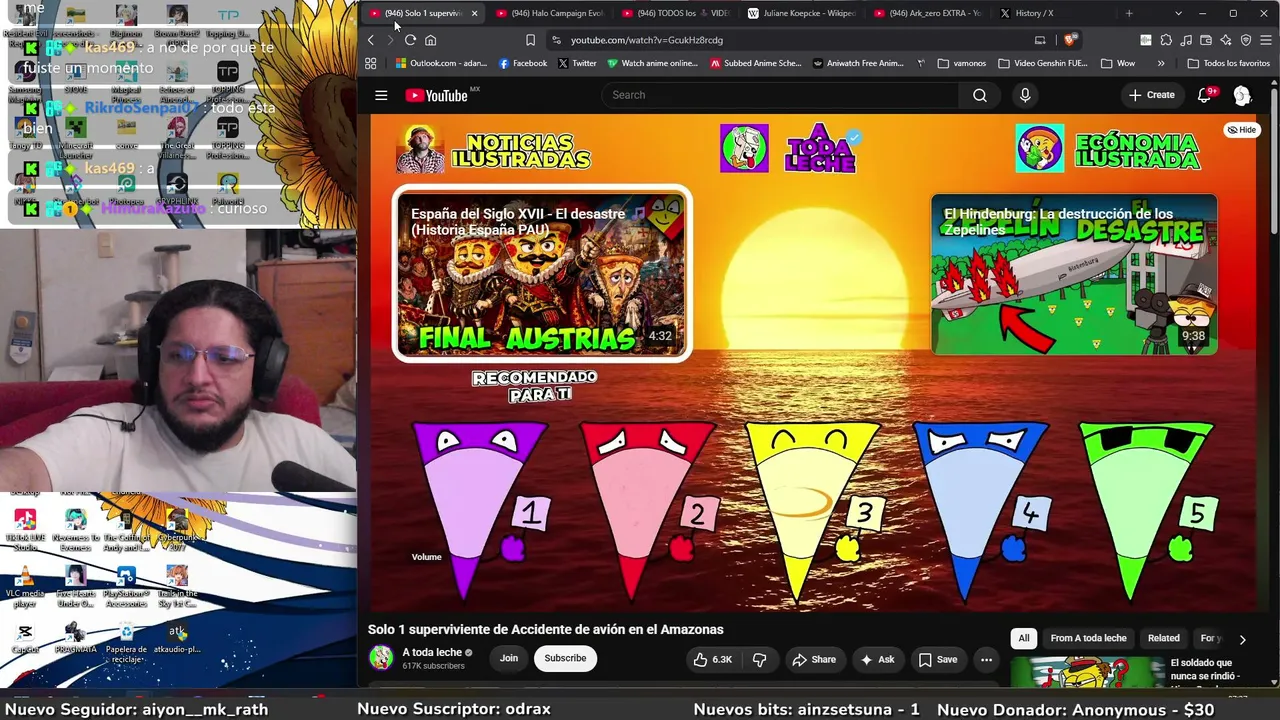Open the Twitter bookmark
Viewport: 1280px width, 720px height.
tap(577, 63)
